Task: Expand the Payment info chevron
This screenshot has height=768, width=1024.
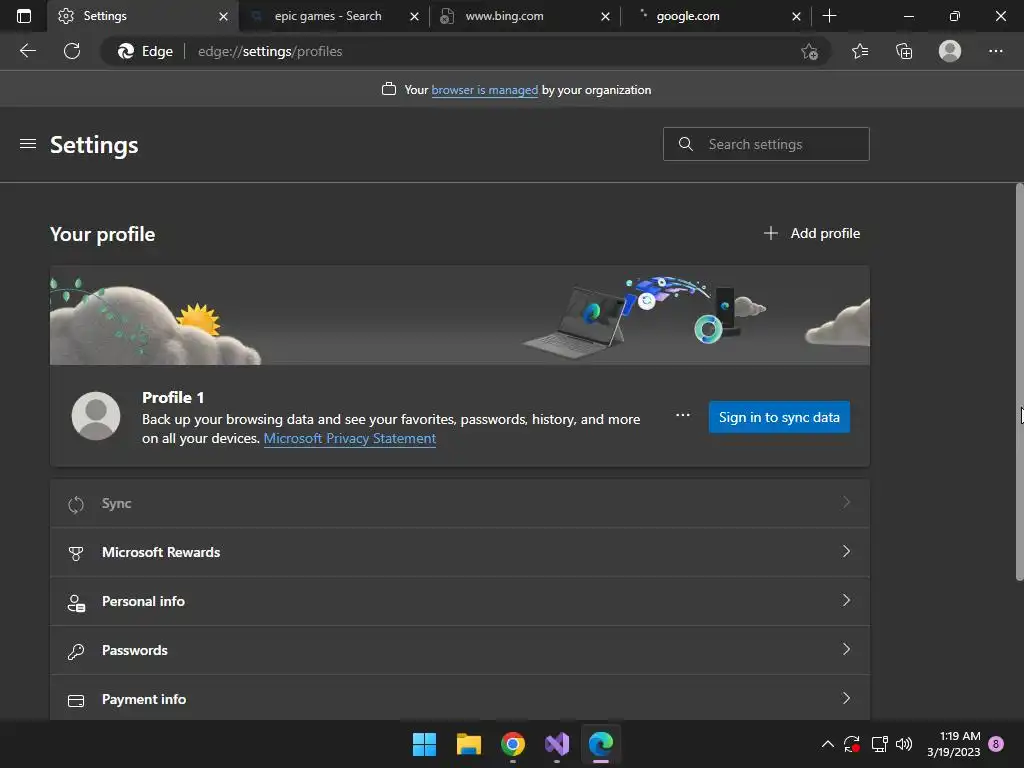Action: tap(846, 698)
